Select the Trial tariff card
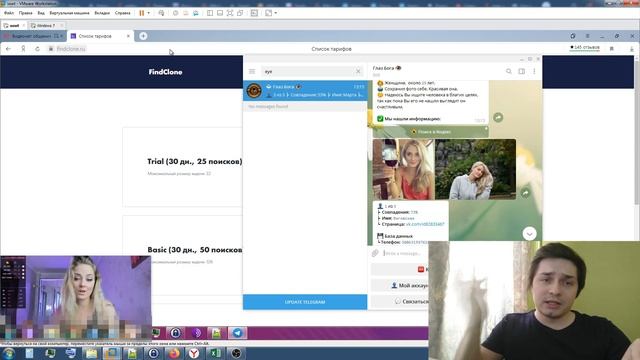The width and height of the screenshot is (640, 360). pos(182,167)
